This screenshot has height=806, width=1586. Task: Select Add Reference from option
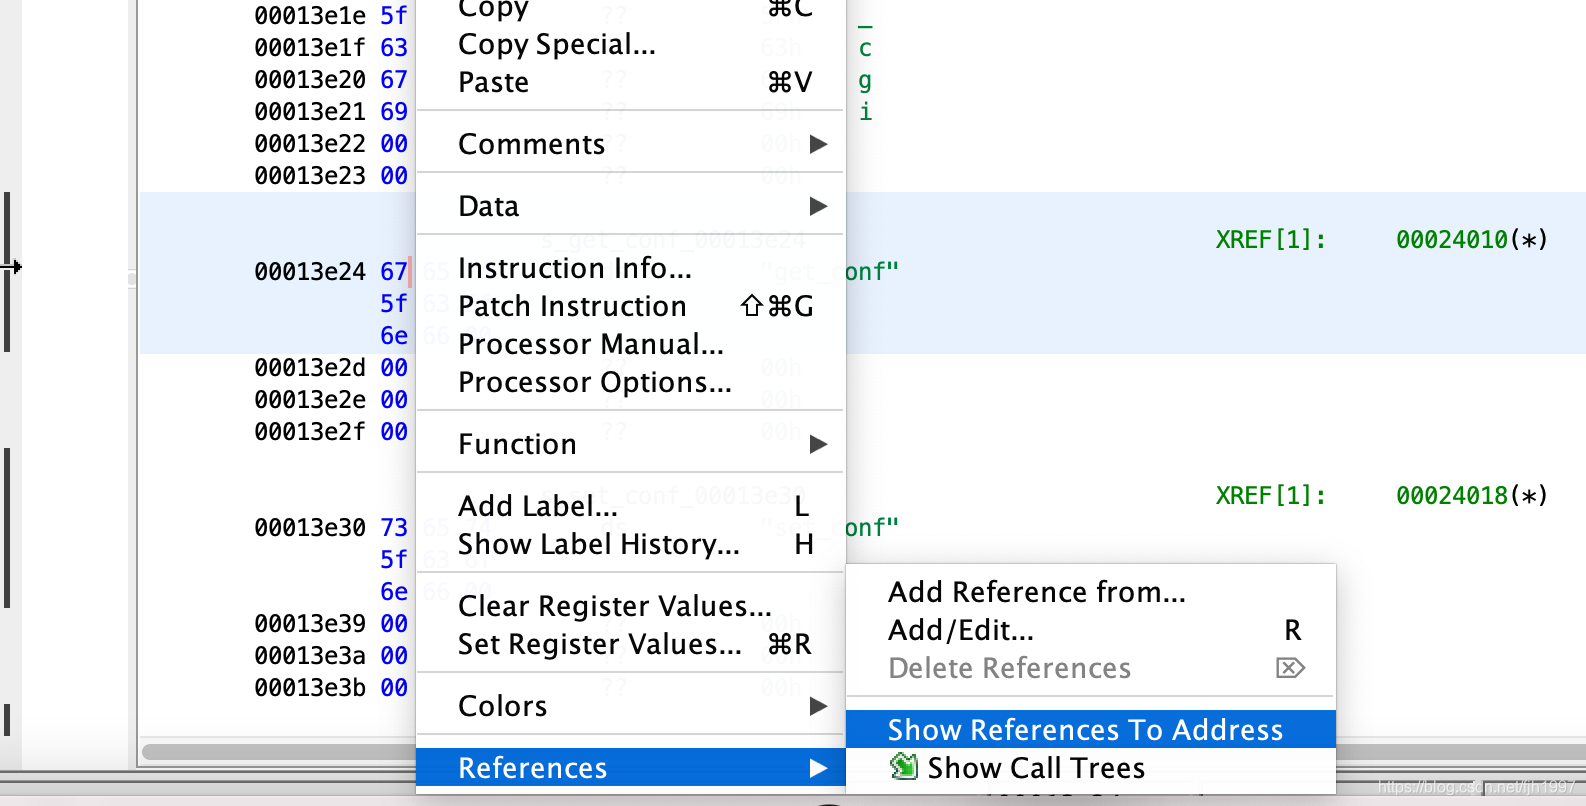[x=1037, y=592]
